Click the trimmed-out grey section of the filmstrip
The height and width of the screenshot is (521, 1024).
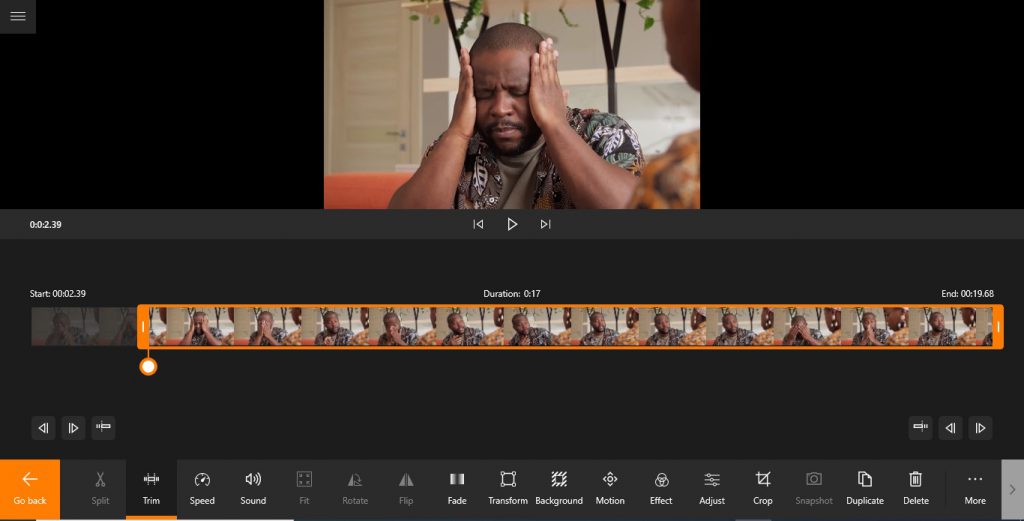point(84,326)
